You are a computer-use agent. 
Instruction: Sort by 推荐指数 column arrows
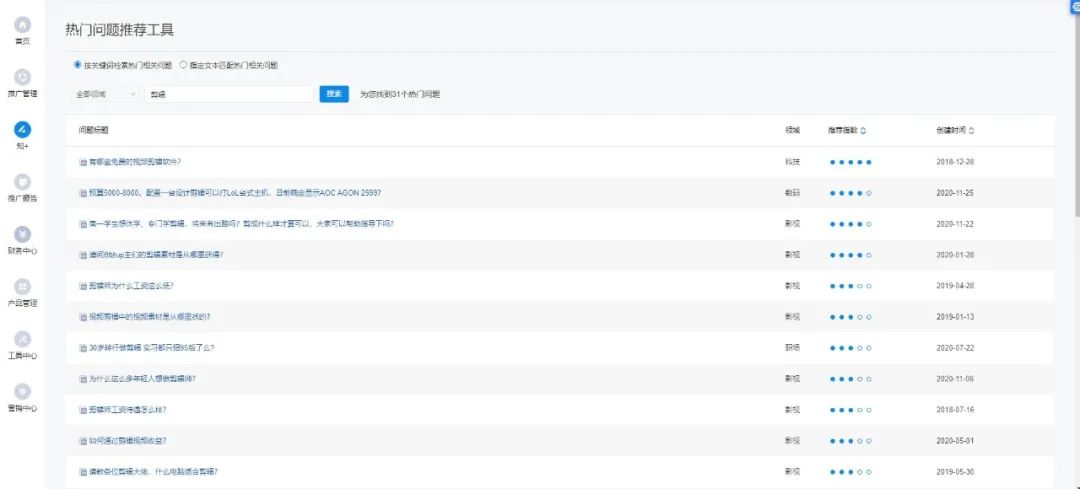click(x=863, y=131)
